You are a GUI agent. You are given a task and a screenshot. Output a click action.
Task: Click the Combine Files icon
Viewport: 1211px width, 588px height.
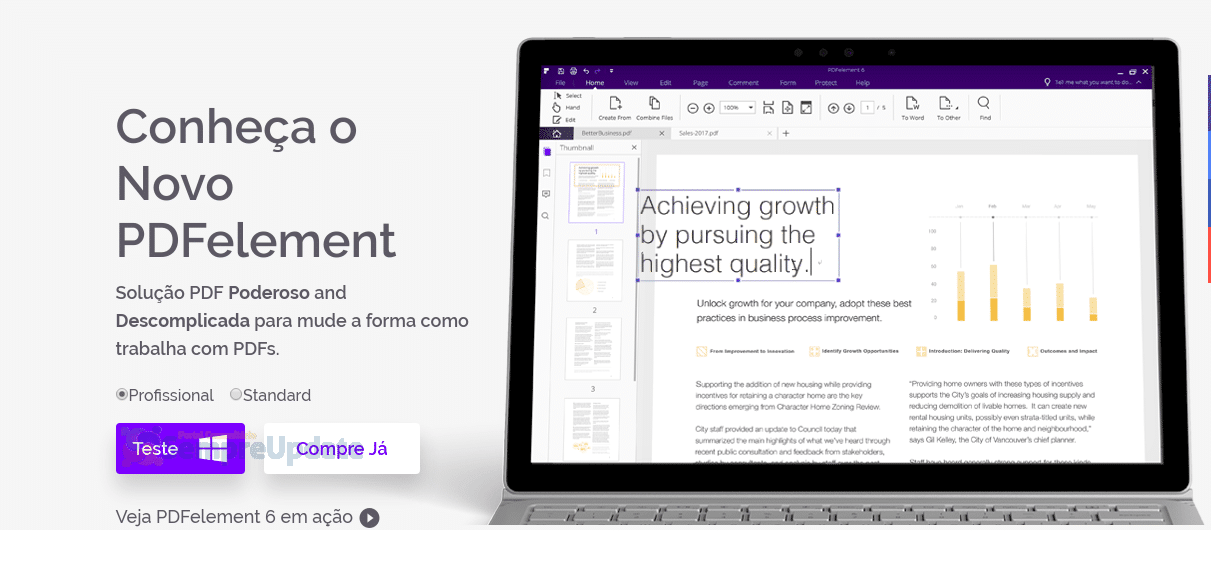[x=654, y=103]
